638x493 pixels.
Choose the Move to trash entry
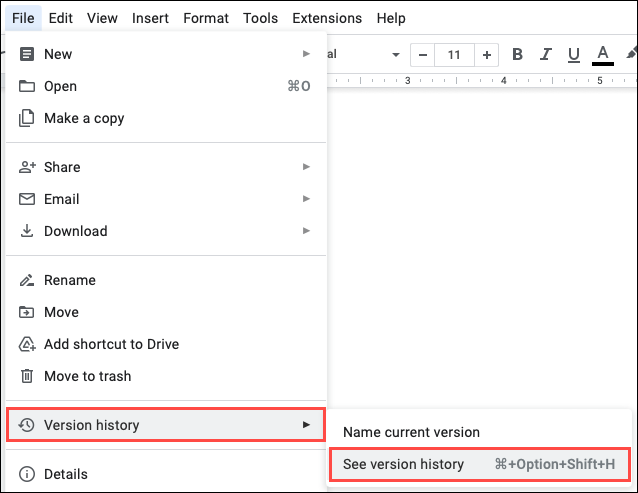(x=166, y=376)
